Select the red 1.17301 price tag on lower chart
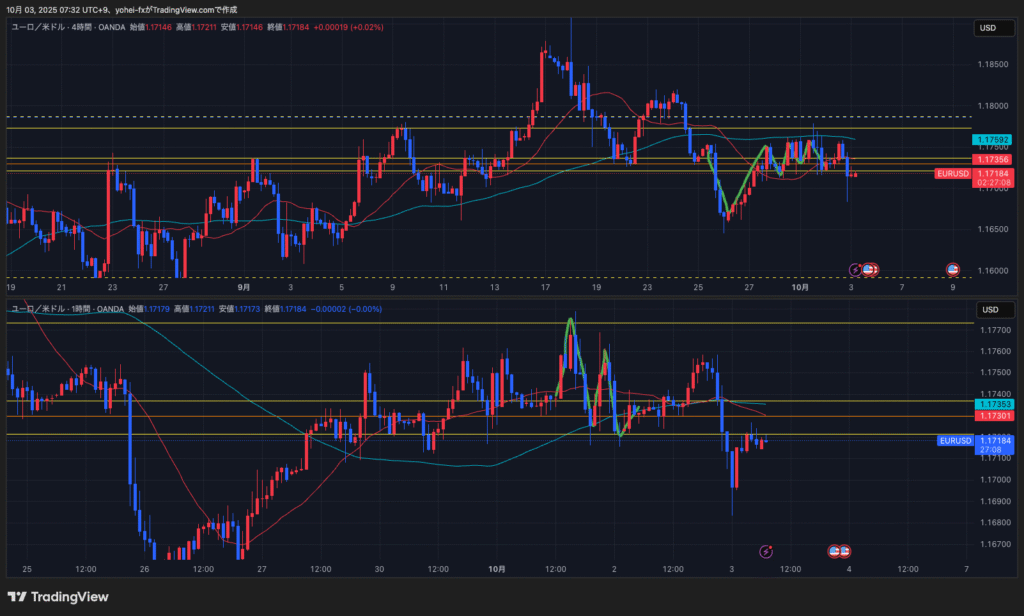The image size is (1024, 616). (x=993, y=415)
